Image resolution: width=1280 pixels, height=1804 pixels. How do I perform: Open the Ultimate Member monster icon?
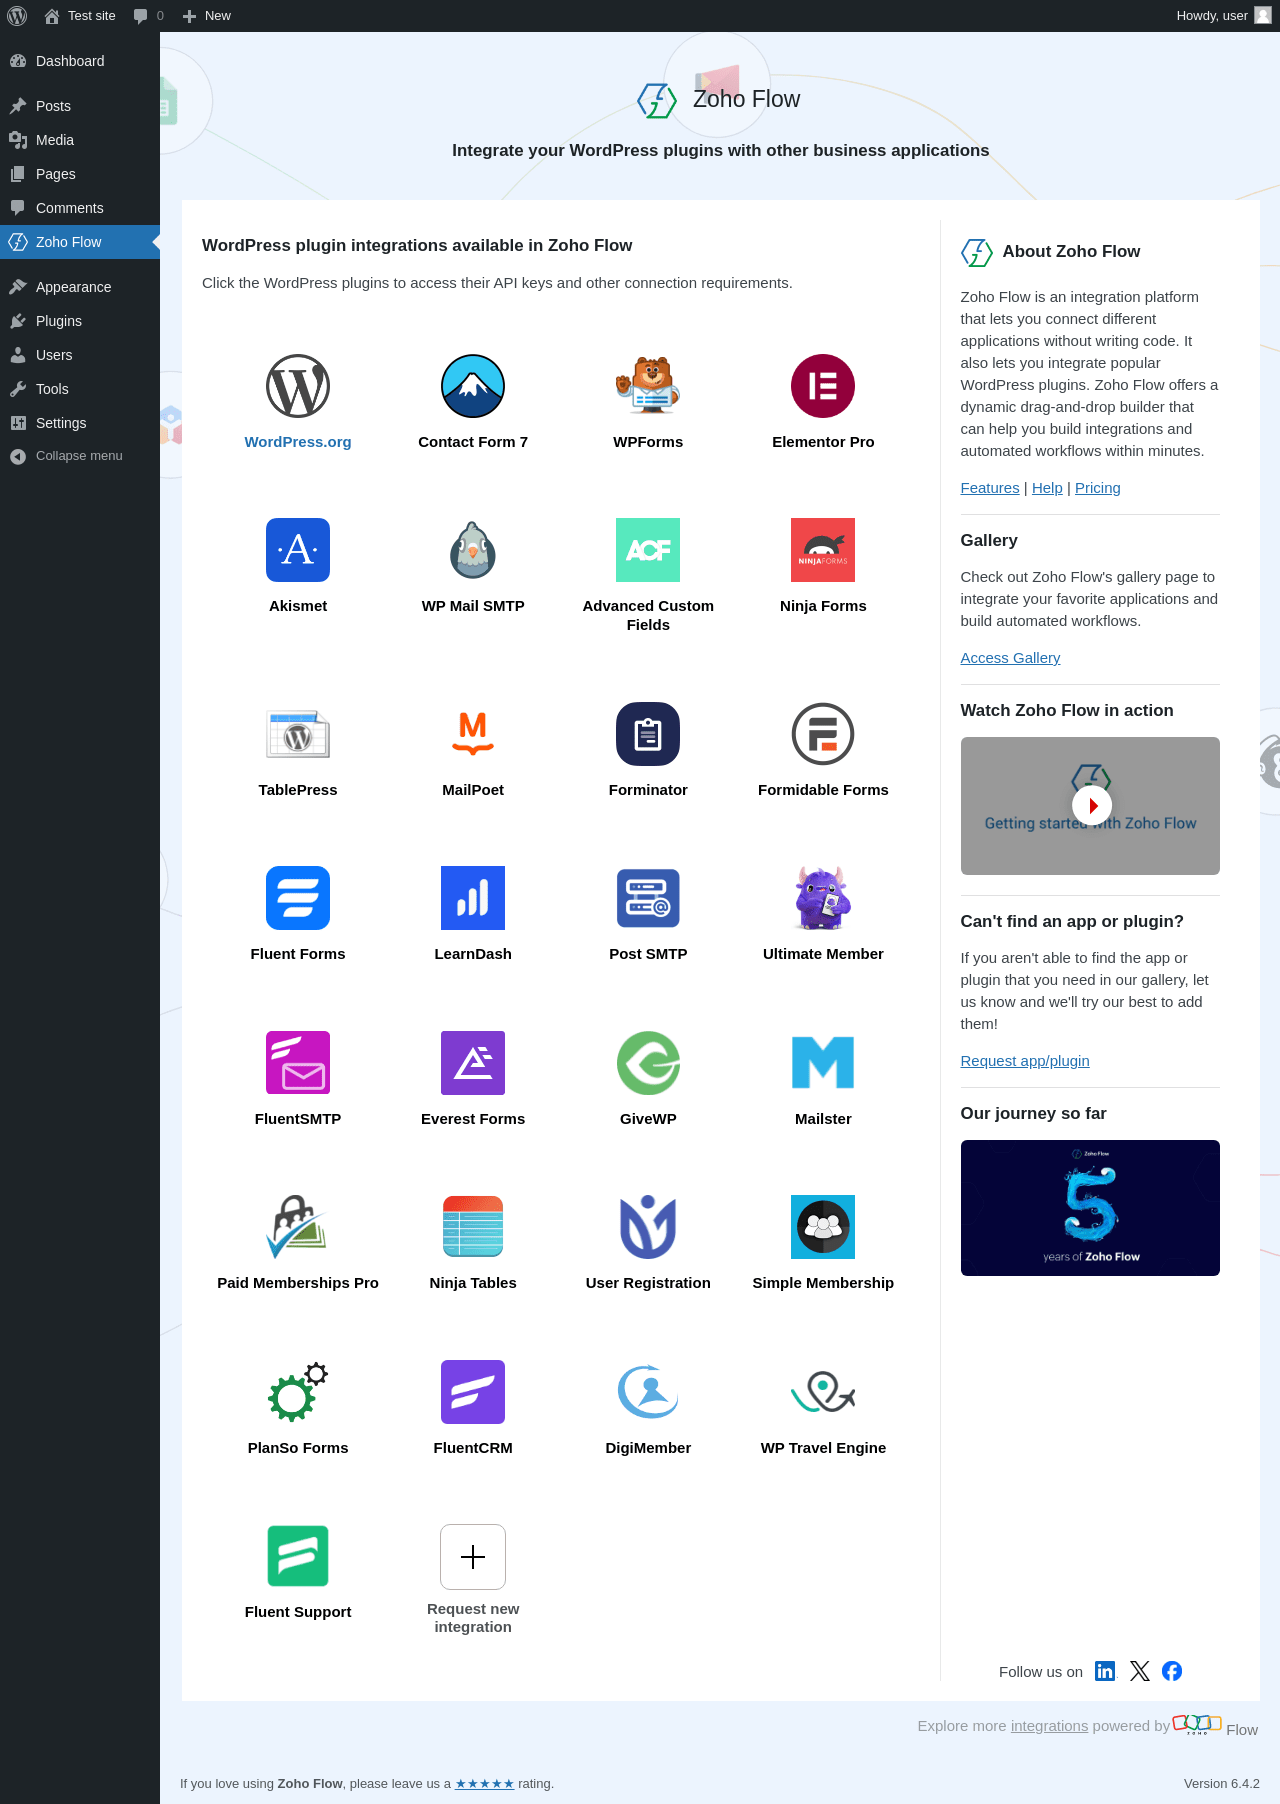pyautogui.click(x=823, y=898)
